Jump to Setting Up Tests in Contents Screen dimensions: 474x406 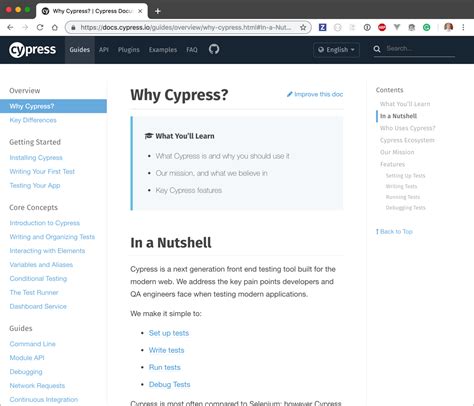point(405,176)
